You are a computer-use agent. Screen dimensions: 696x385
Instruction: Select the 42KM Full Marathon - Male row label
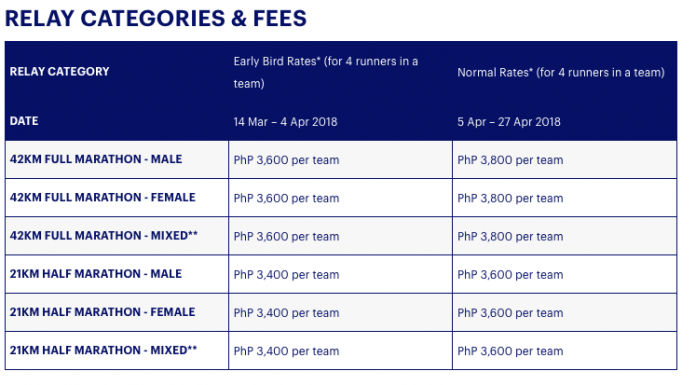point(96,159)
